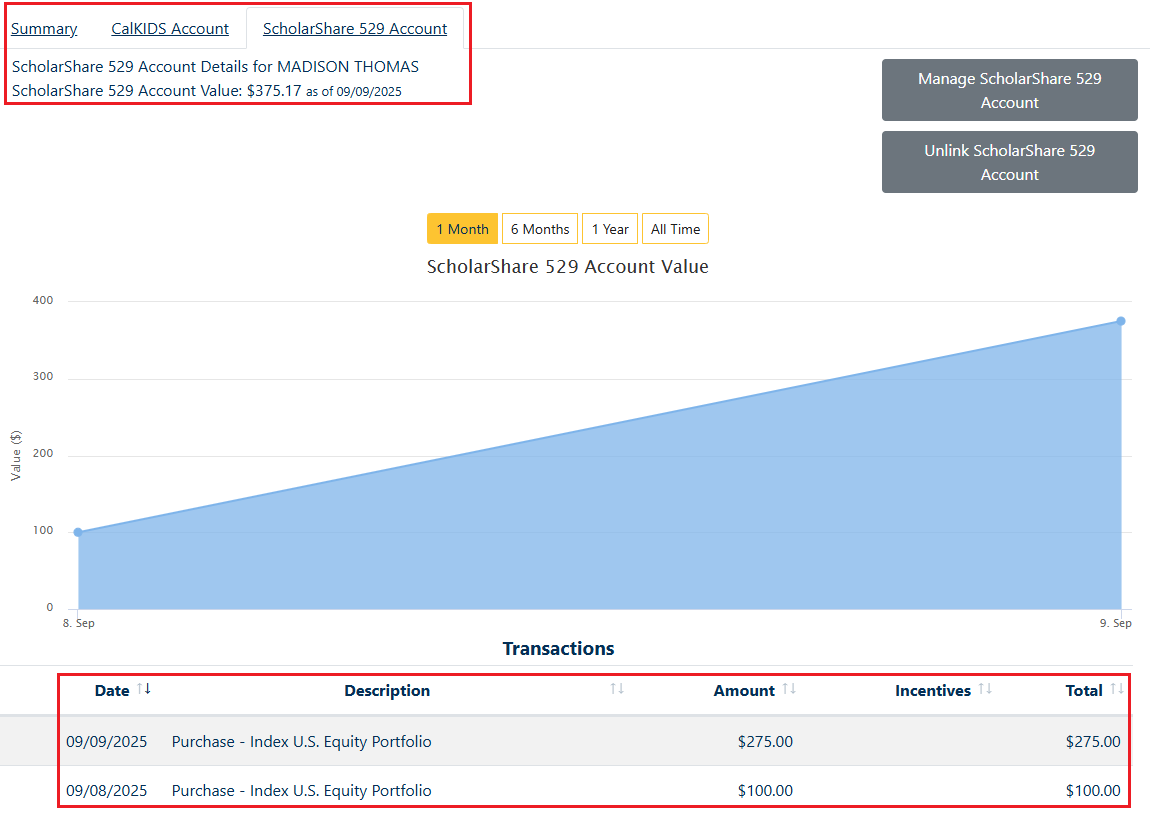
Task: Click the sort arrows beside Date column
Action: point(144,689)
